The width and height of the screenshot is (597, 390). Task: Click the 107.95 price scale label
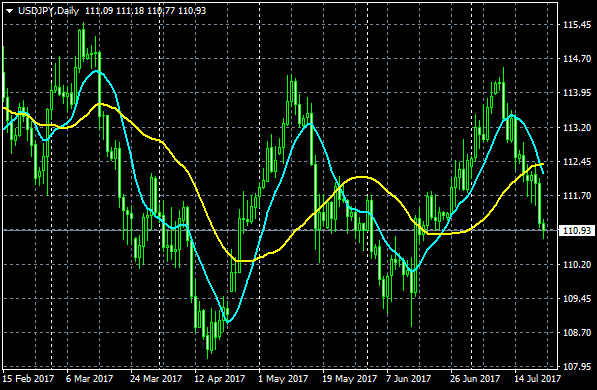coord(577,367)
